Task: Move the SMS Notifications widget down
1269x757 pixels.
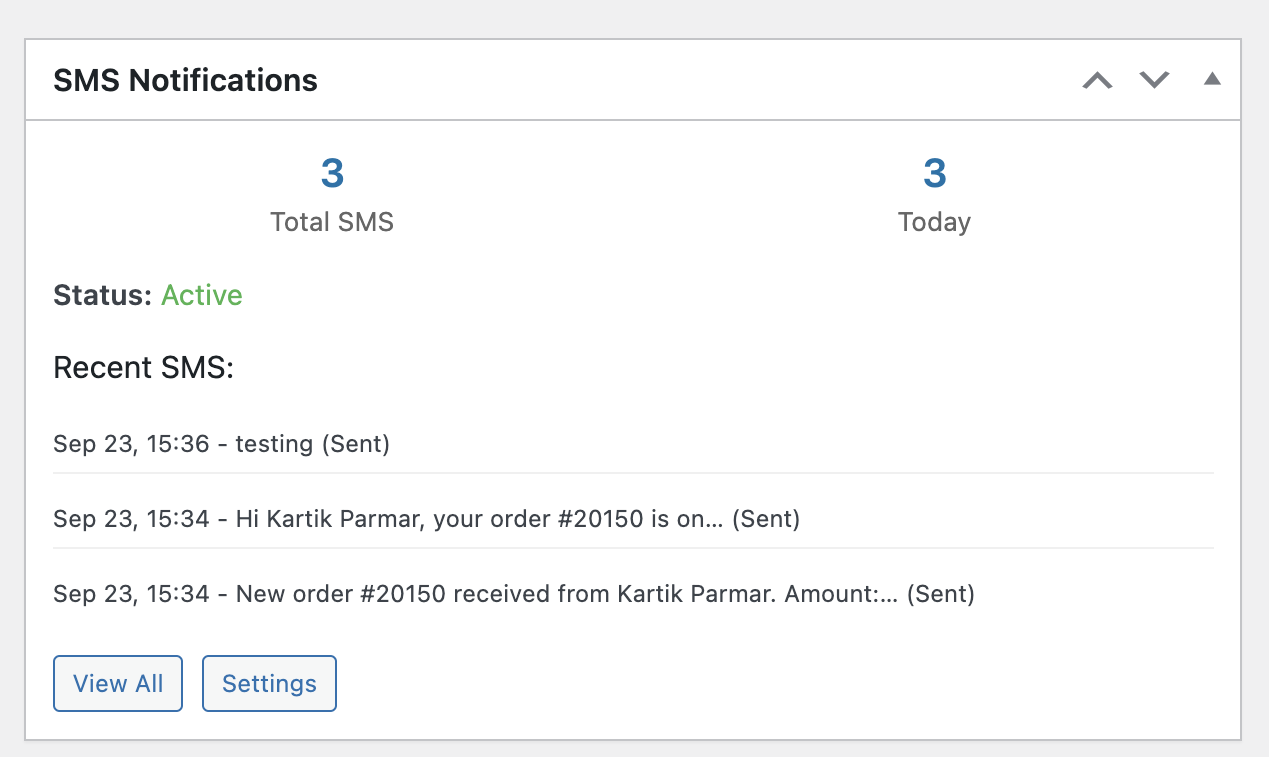Action: pos(1155,80)
